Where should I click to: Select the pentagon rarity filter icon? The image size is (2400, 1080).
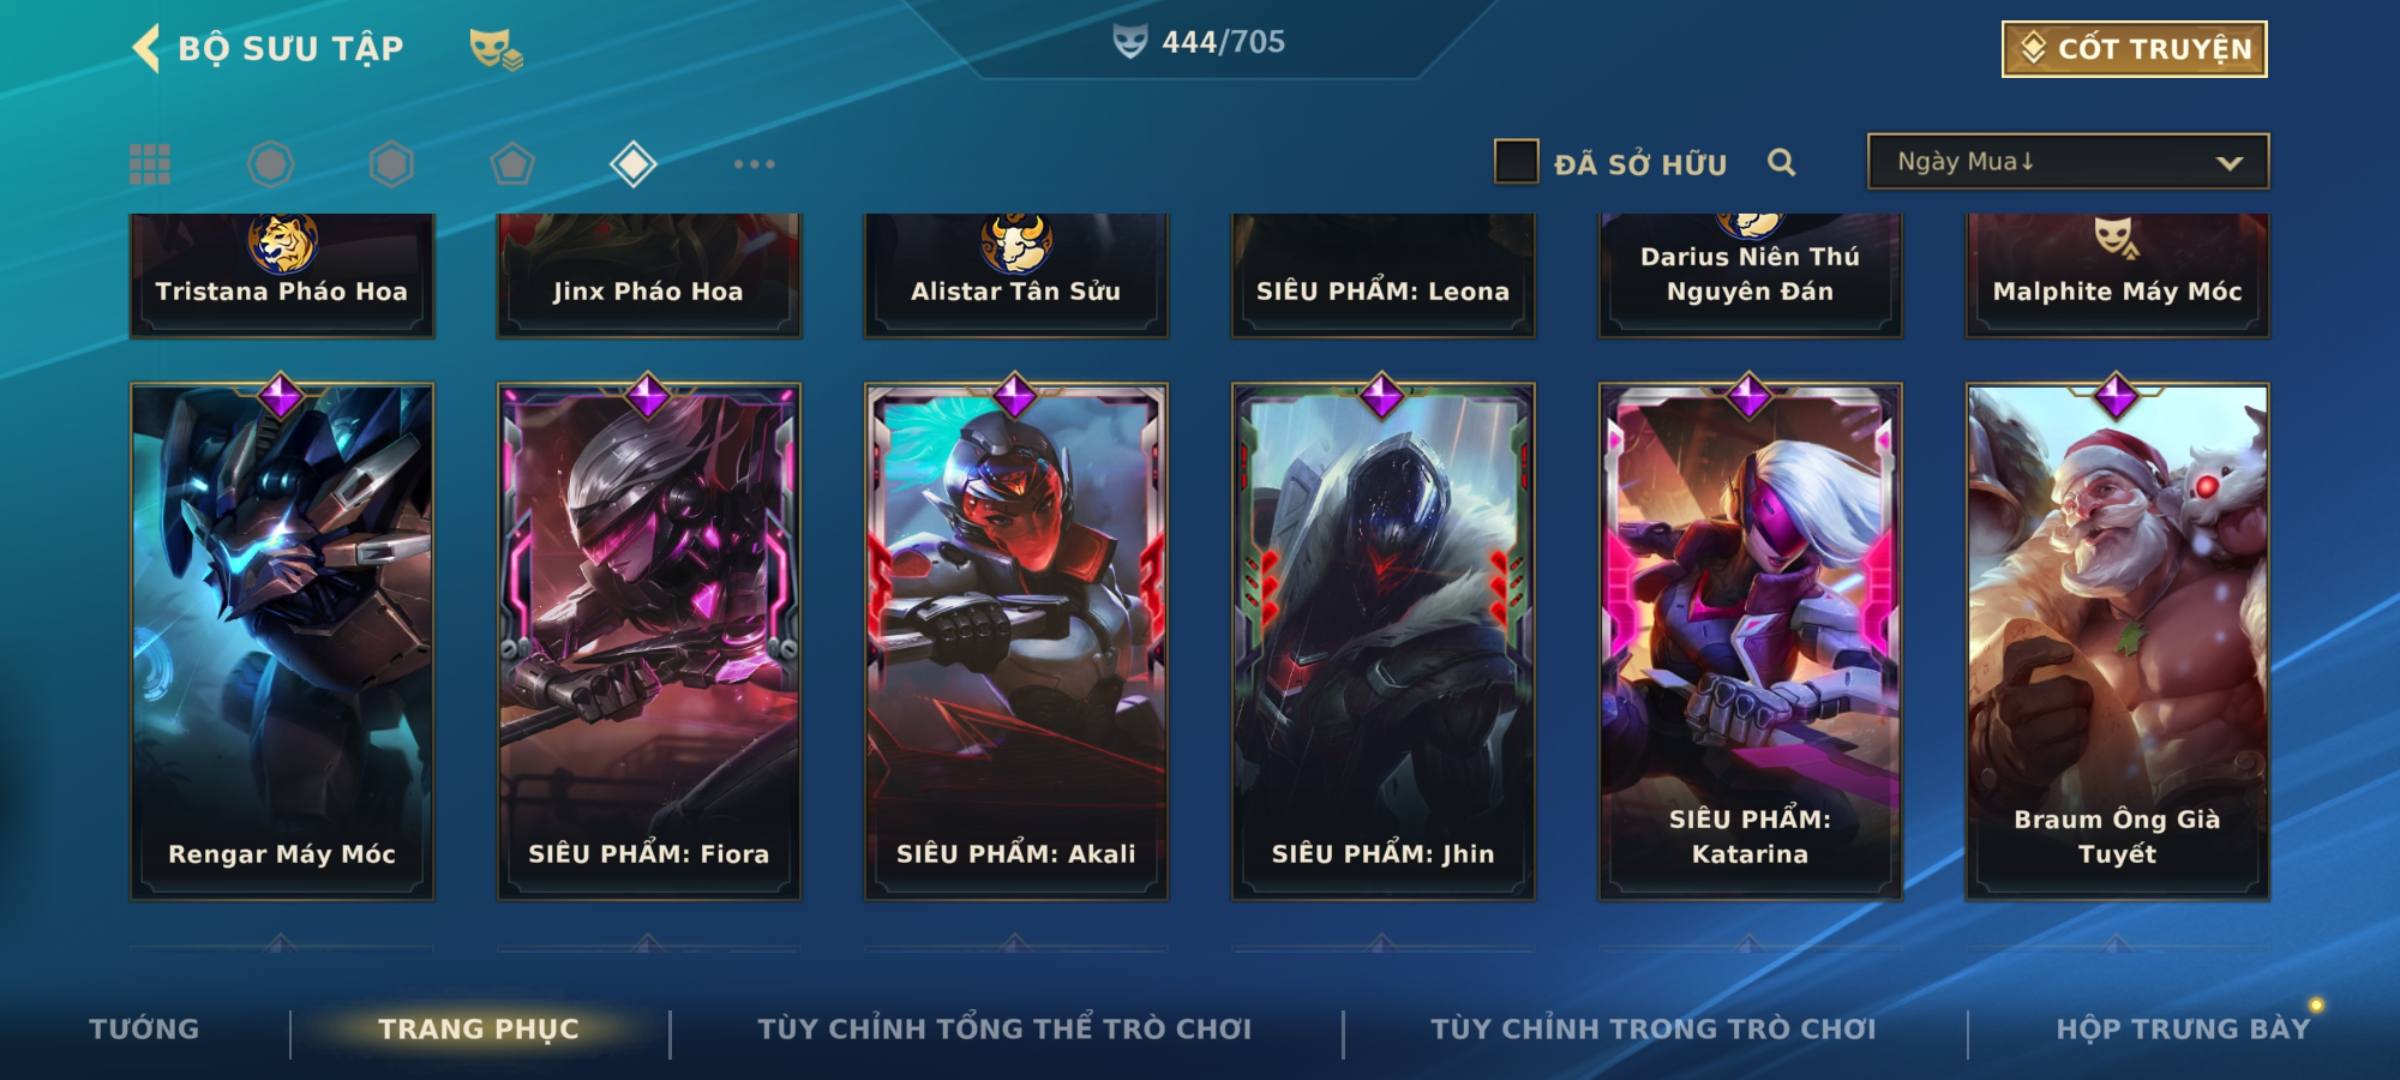pos(512,164)
